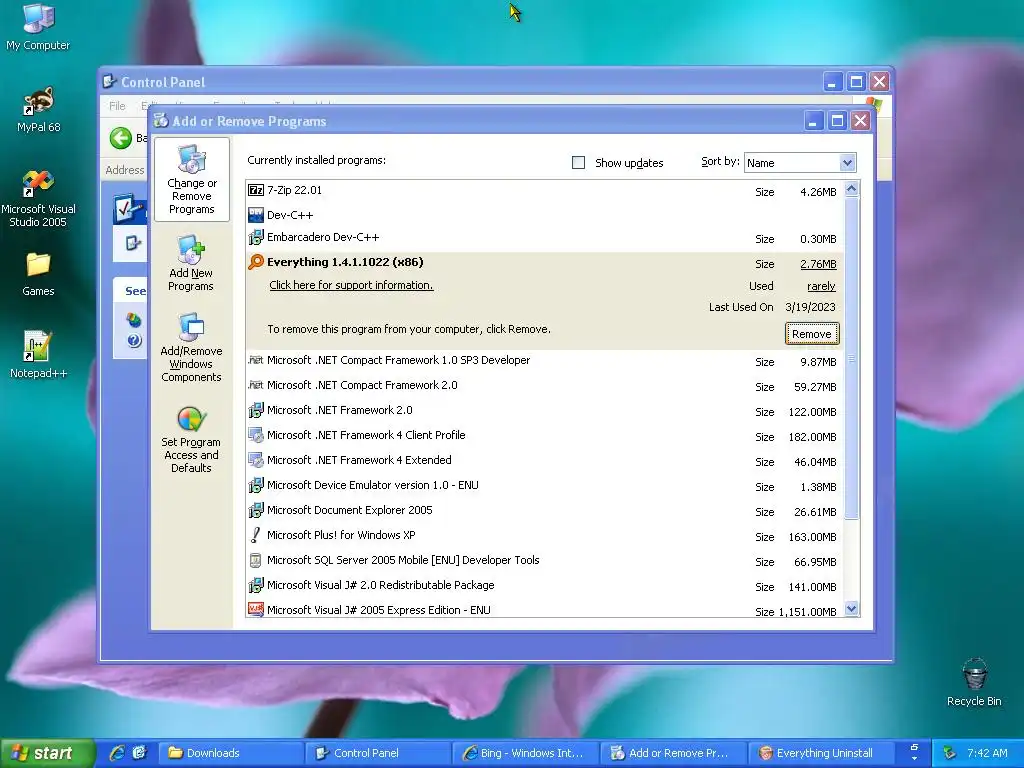Click the program list scrollbar thumb
The height and width of the screenshot is (768, 1024).
coord(851,359)
